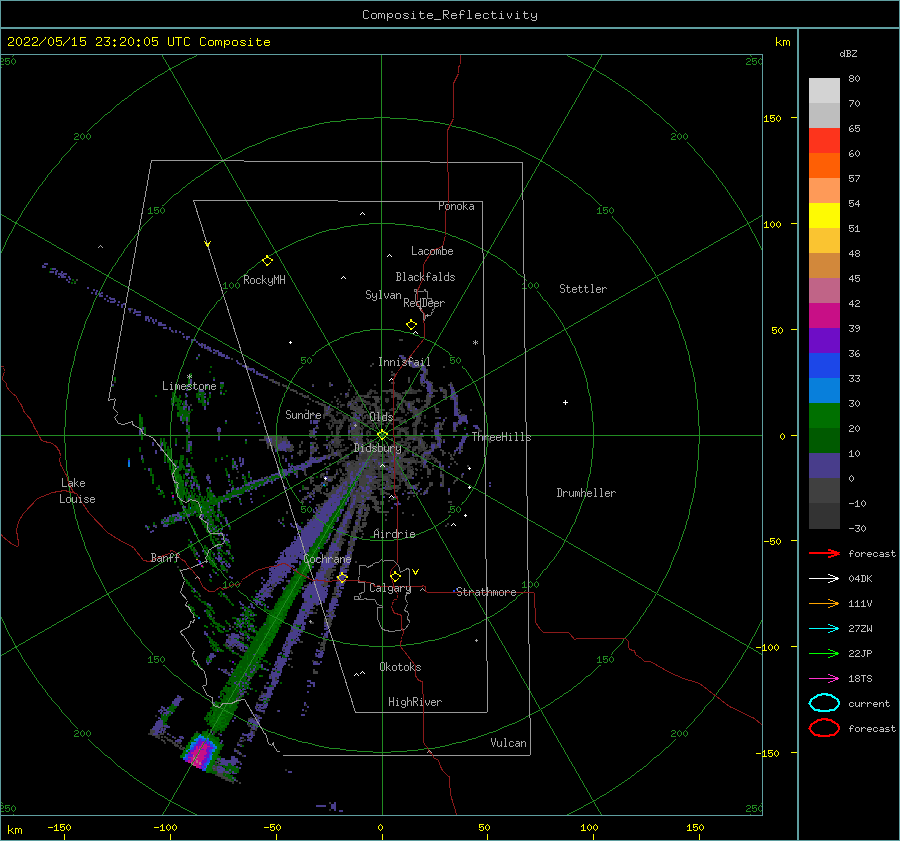Click the Calgary label
Viewport: 900px width, 841px height.
pyautogui.click(x=390, y=588)
